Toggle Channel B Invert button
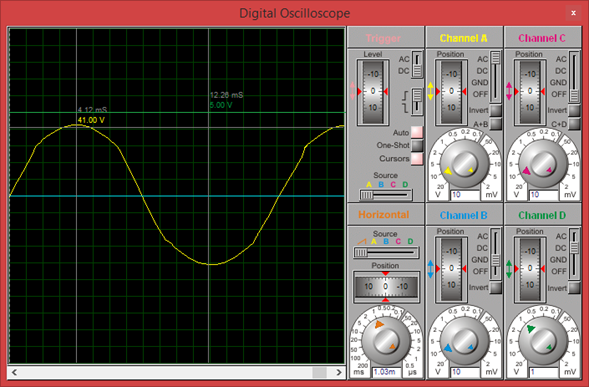The height and width of the screenshot is (387, 589). point(495,288)
